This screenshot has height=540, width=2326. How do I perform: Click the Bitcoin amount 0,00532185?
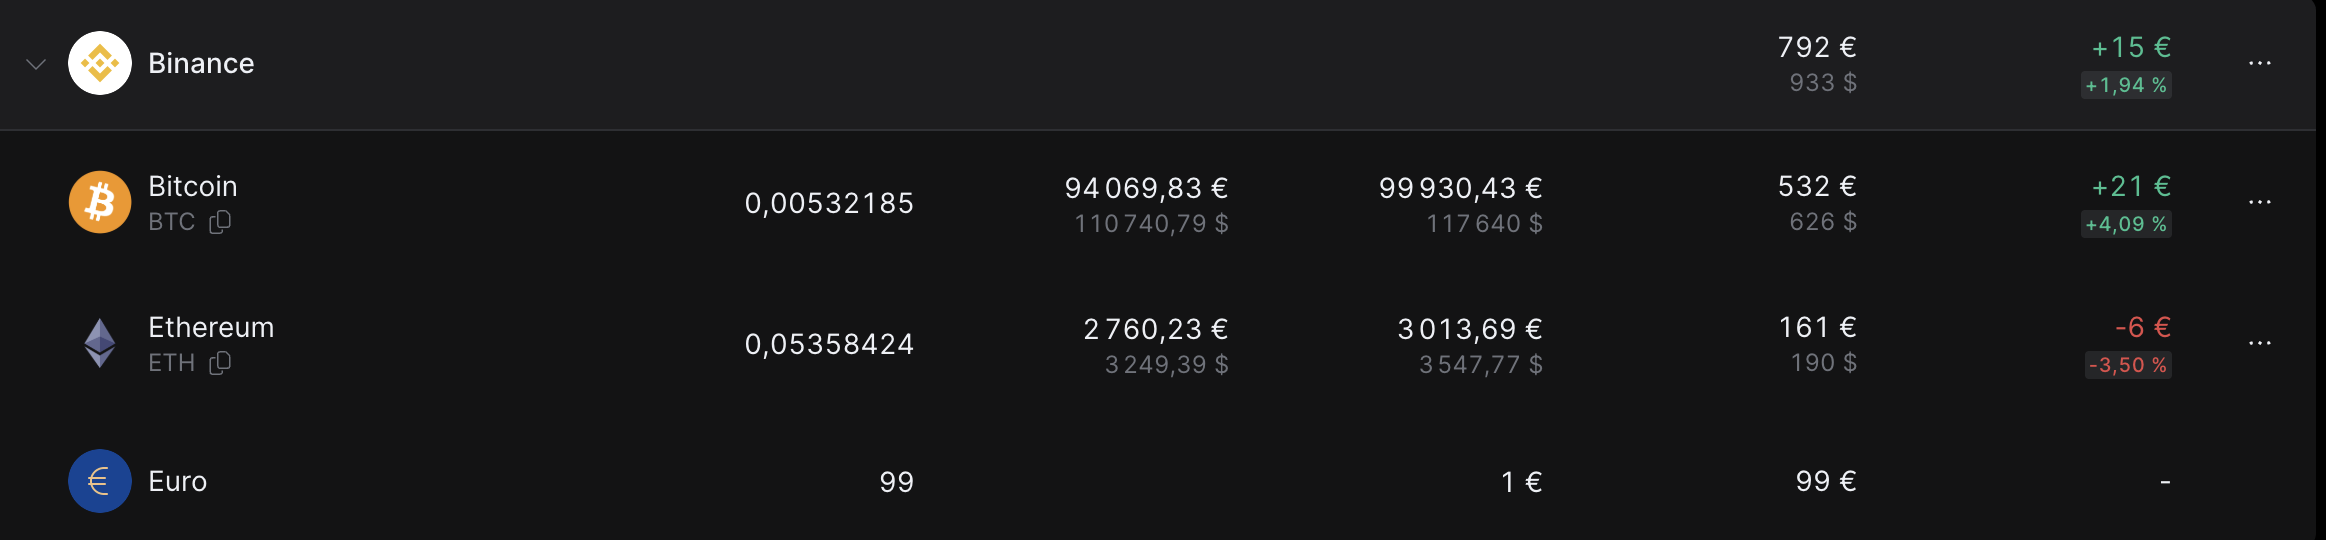coord(829,203)
